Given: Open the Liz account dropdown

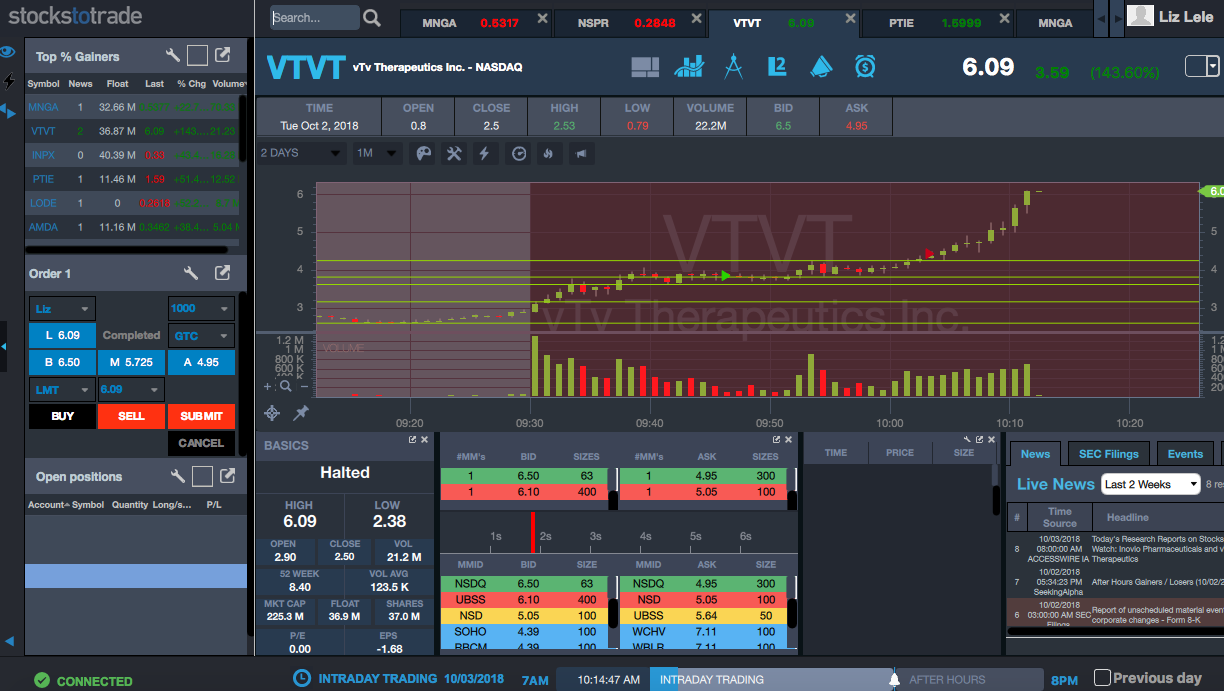Looking at the screenshot, I should [62, 308].
